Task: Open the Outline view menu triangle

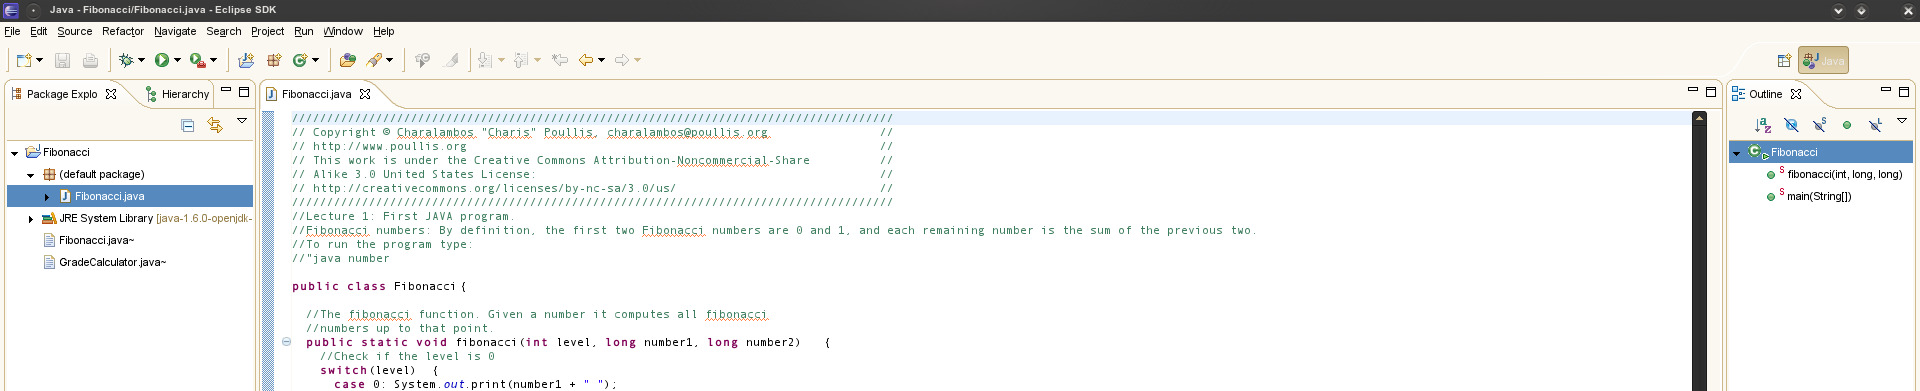Action: click(1902, 121)
